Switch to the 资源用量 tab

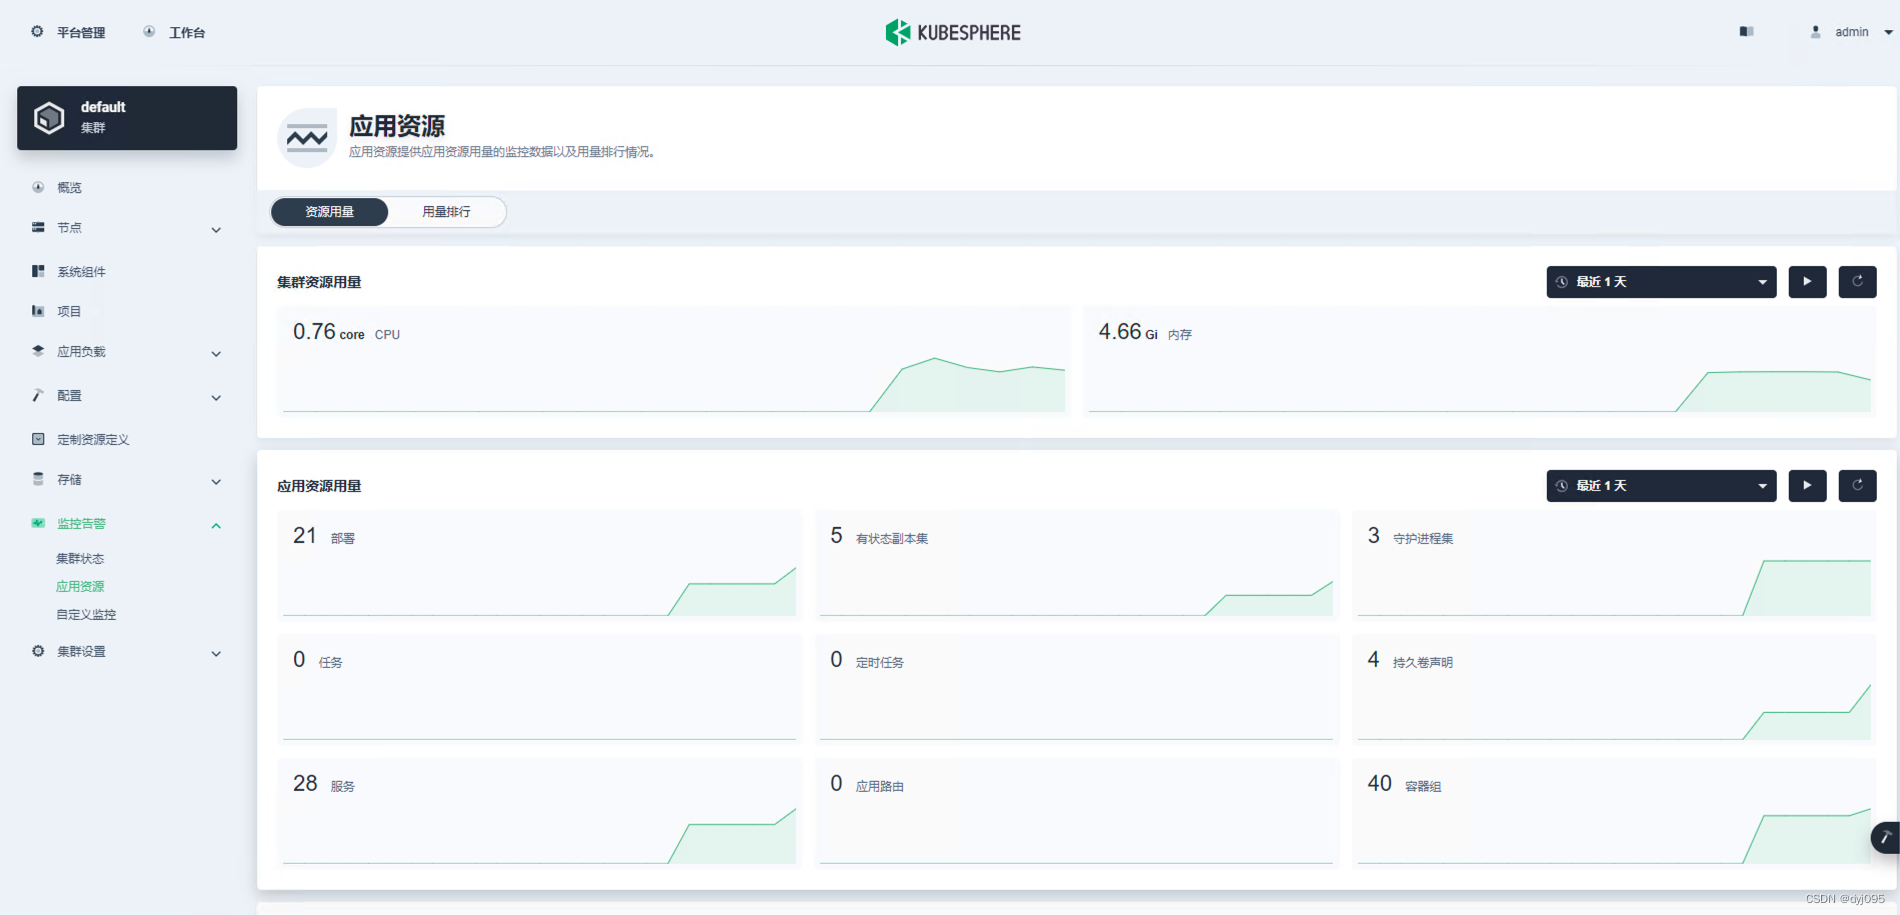pos(329,212)
